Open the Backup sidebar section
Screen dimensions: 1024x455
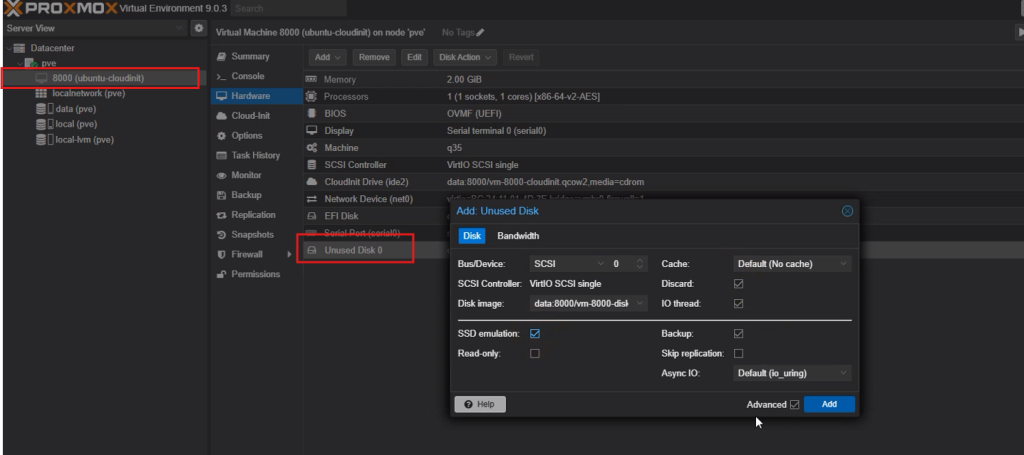(x=246, y=195)
